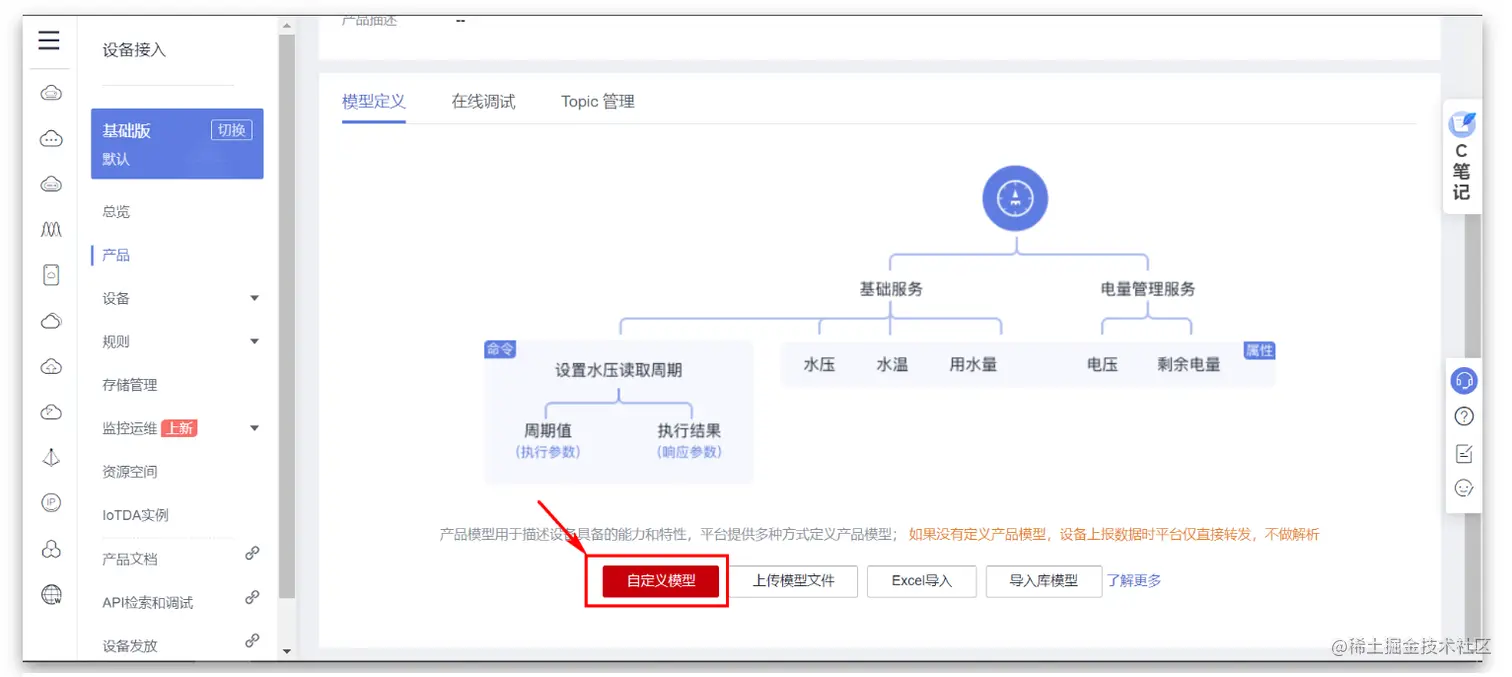Click the Excel导入 button
The image size is (1512, 677).
(921, 581)
